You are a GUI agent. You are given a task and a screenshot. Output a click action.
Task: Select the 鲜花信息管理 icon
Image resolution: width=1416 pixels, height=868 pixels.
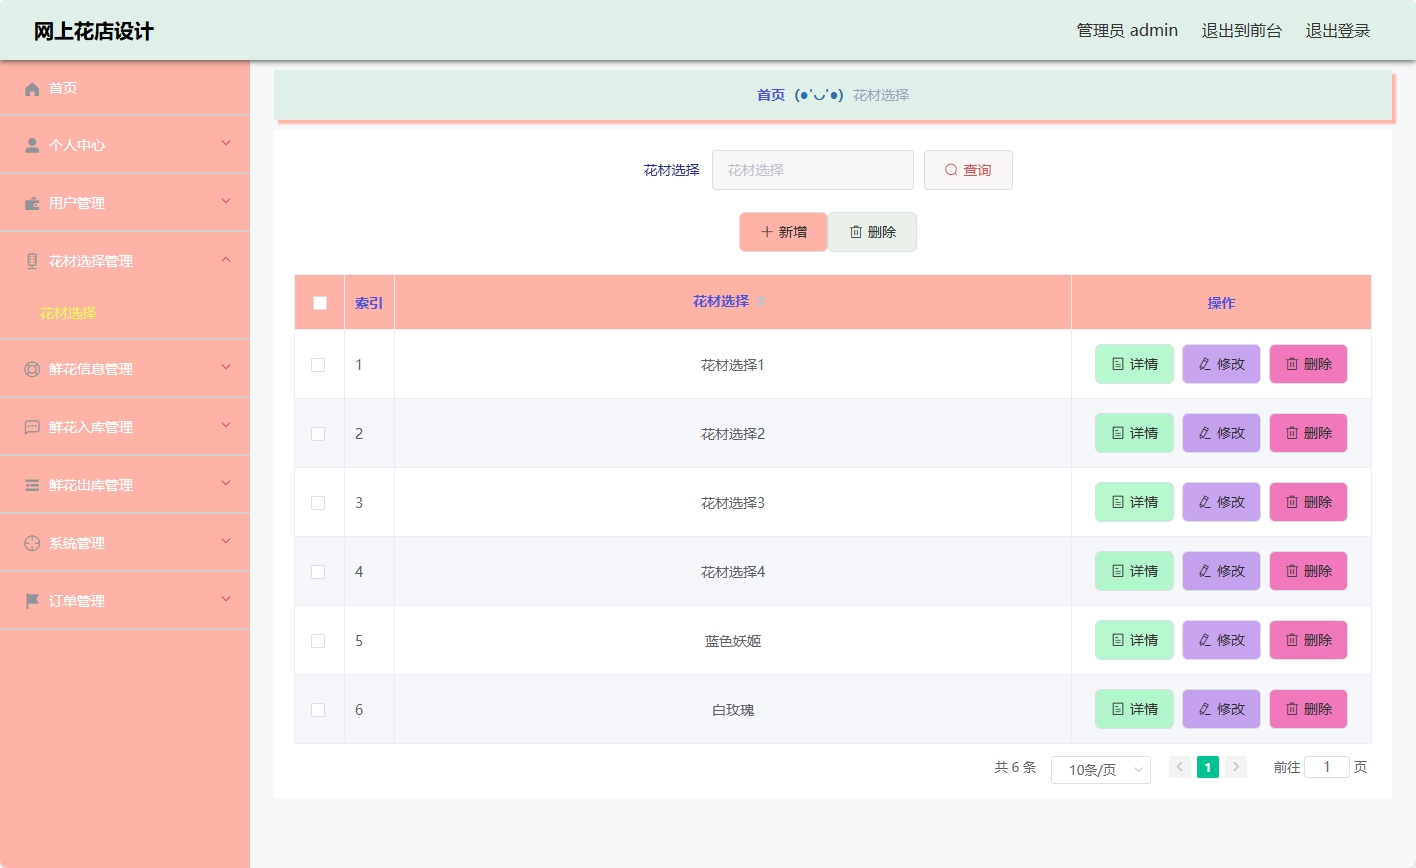coord(33,368)
